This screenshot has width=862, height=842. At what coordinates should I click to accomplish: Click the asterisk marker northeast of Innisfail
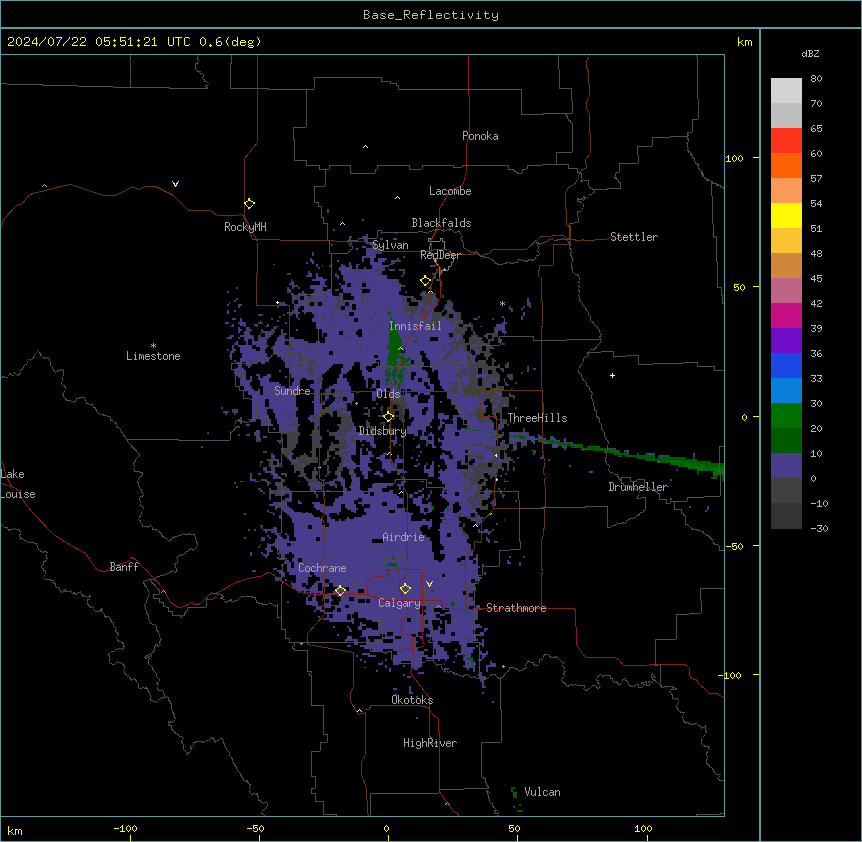pyautogui.click(x=502, y=303)
